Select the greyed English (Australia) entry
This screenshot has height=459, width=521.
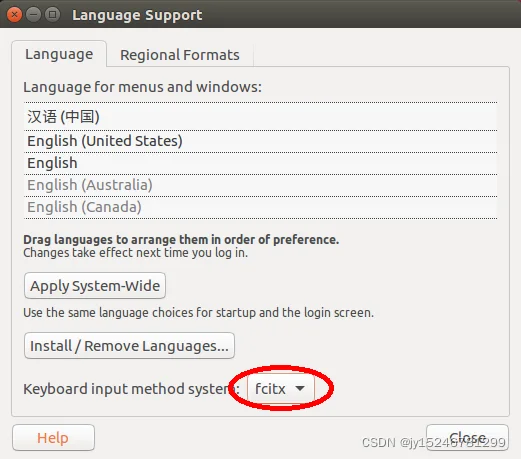pos(260,185)
